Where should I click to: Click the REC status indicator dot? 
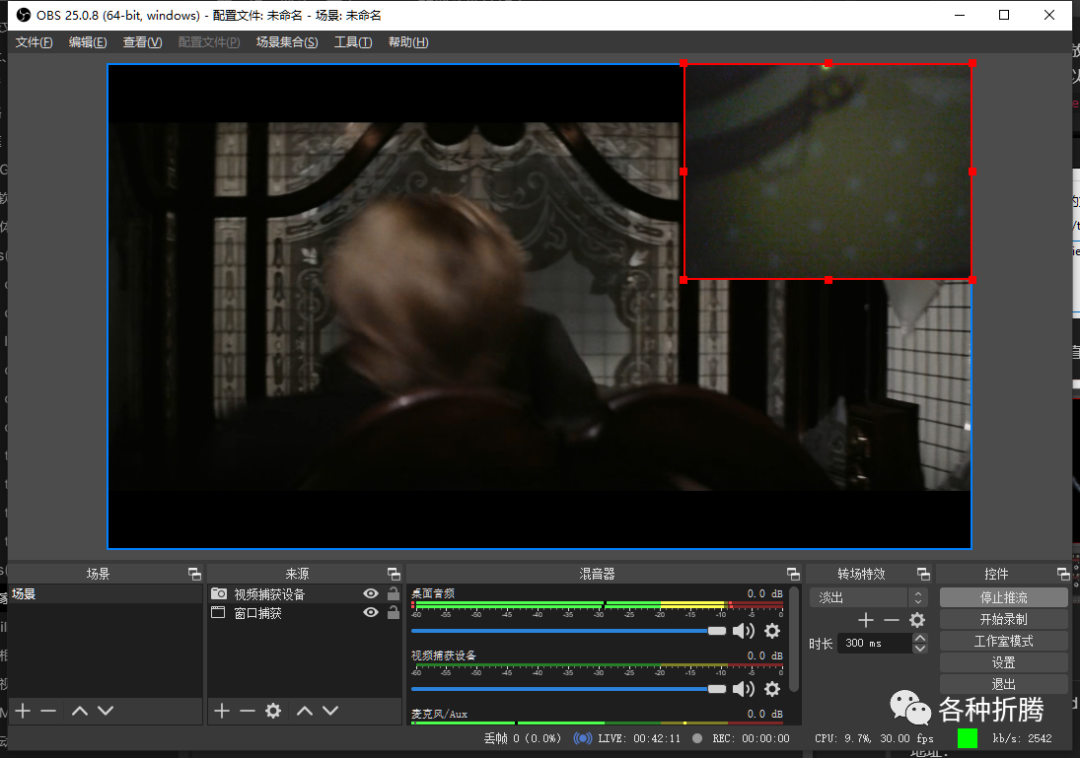pos(697,738)
